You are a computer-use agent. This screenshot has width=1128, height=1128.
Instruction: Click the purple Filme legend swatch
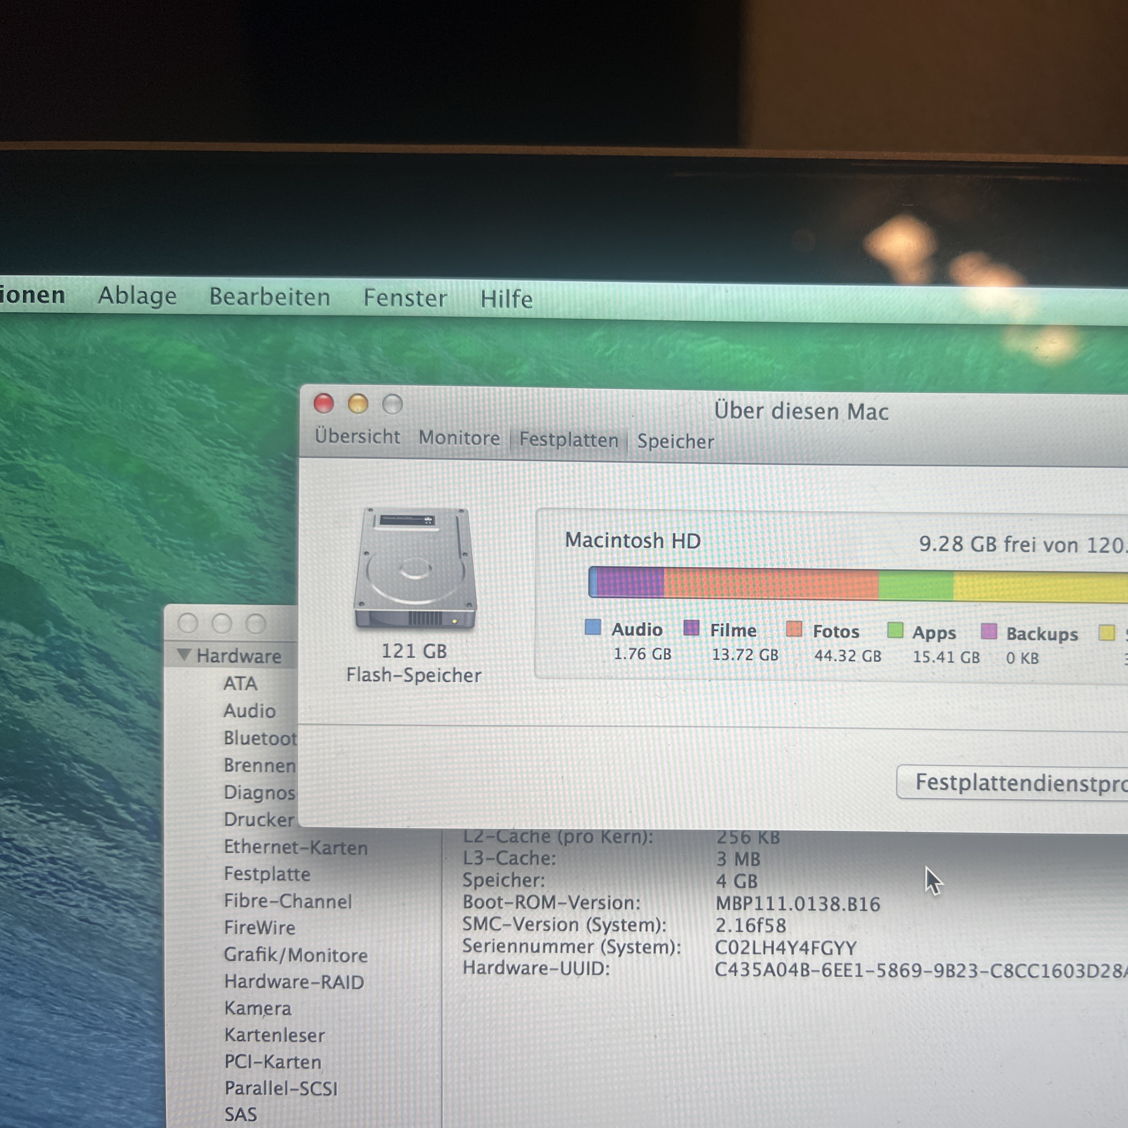point(691,628)
